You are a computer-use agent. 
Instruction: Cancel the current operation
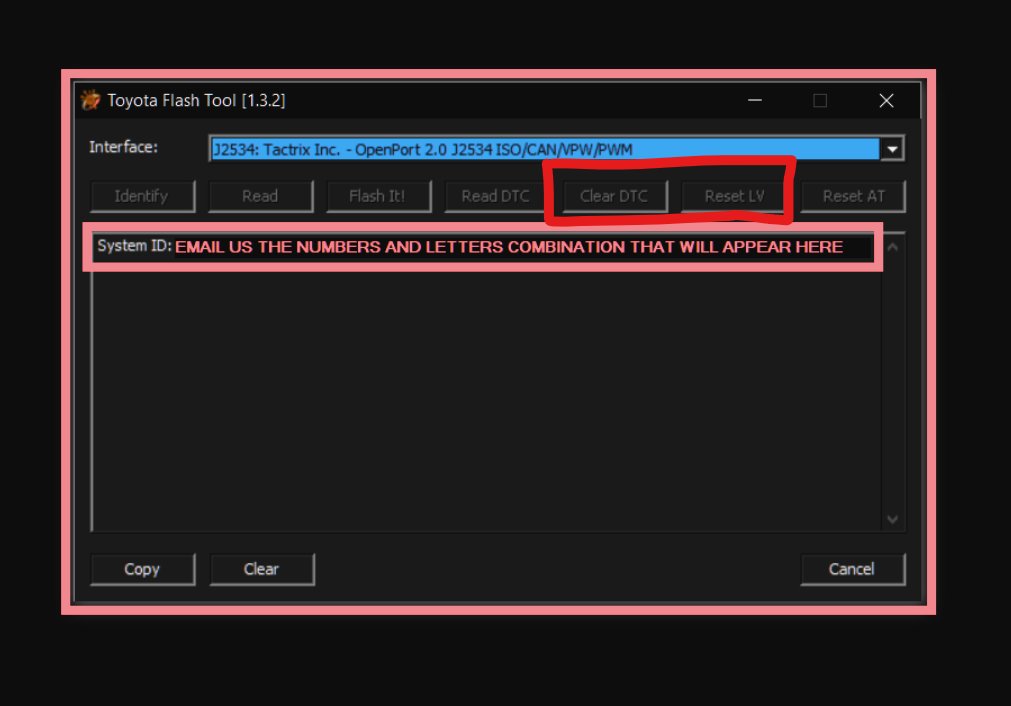852,569
